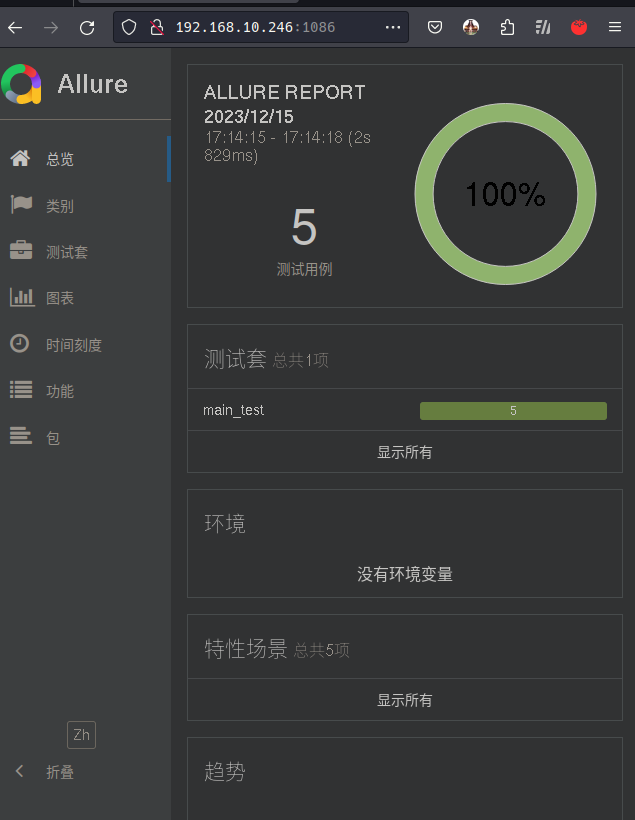Click the Allure title text

[93, 84]
